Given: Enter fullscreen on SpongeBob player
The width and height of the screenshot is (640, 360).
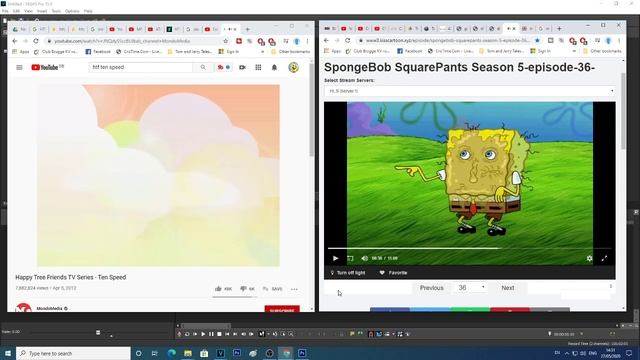Looking at the screenshot, I should (604, 258).
